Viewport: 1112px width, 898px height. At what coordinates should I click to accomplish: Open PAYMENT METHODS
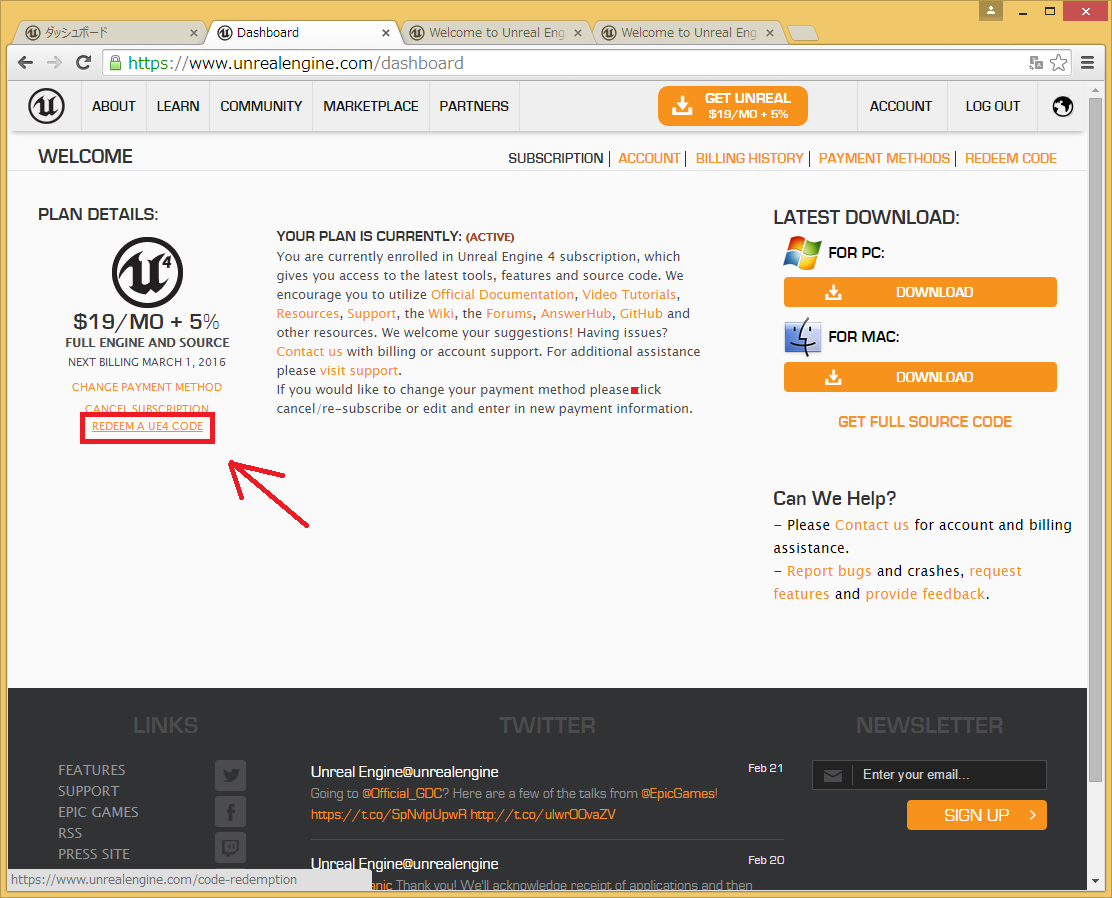884,158
